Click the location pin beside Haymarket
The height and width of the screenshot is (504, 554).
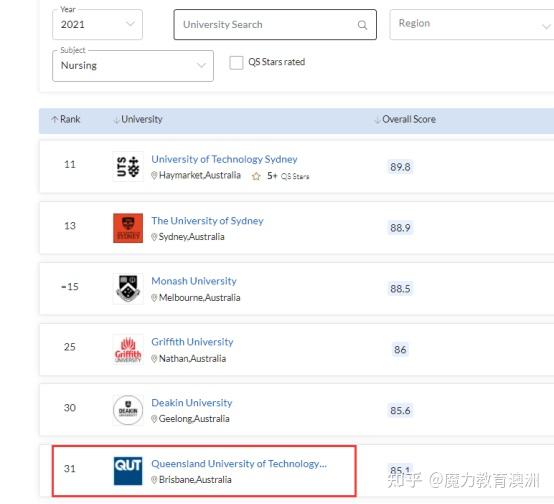coord(154,176)
